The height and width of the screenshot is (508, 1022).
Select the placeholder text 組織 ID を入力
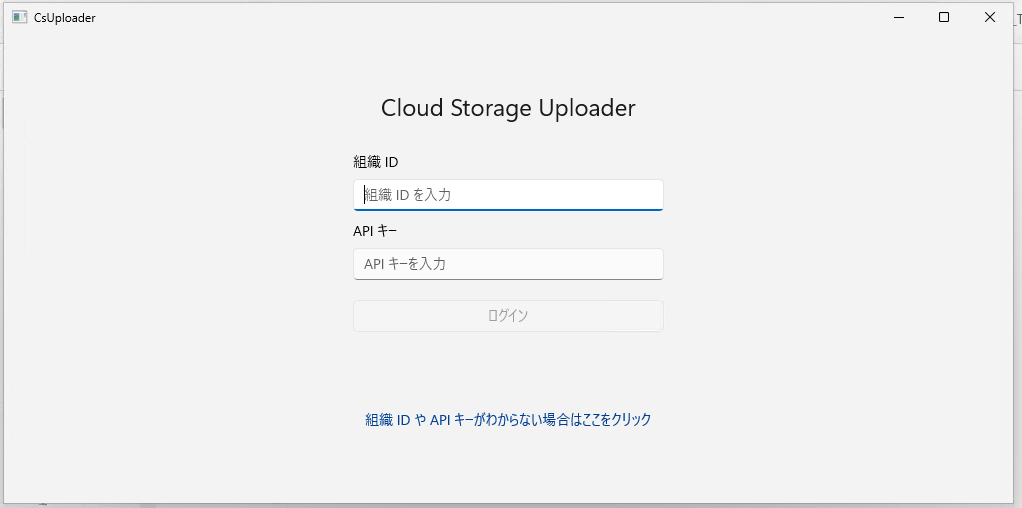click(x=408, y=195)
